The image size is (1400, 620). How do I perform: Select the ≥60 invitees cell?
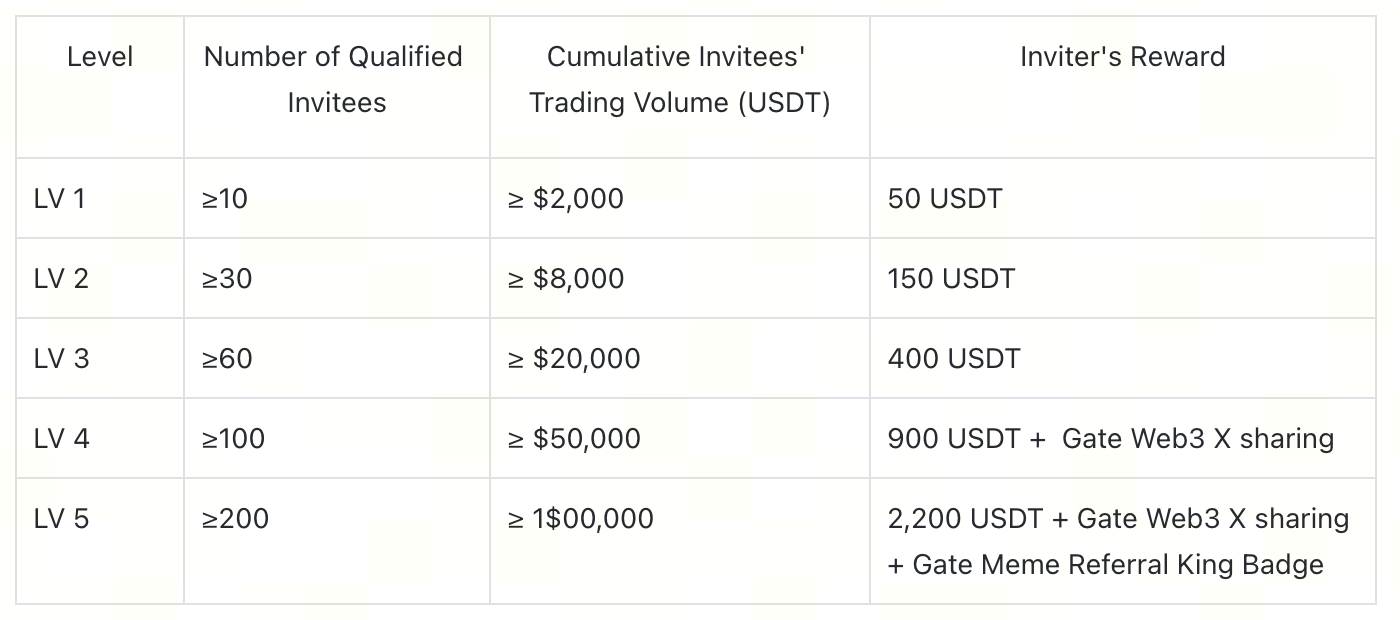coord(227,359)
